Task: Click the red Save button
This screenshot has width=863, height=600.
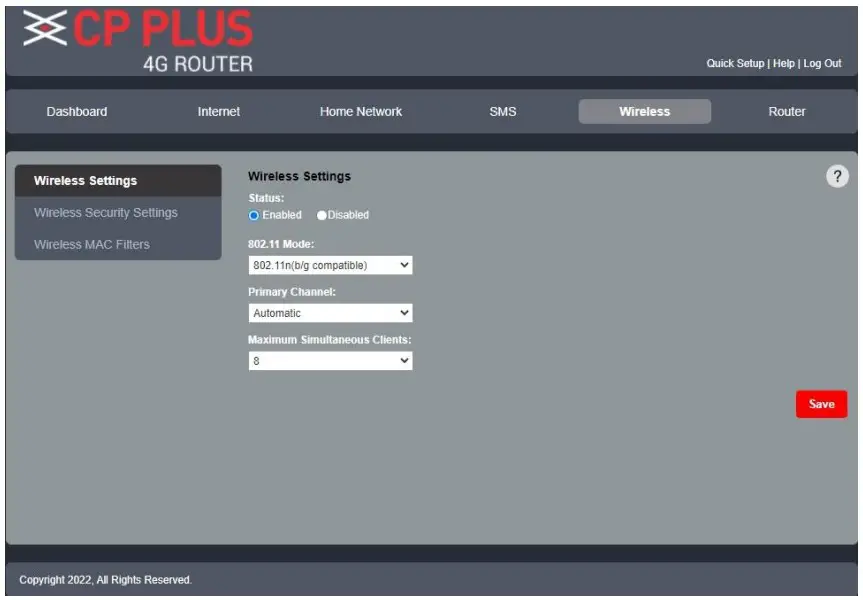Action: pos(821,404)
